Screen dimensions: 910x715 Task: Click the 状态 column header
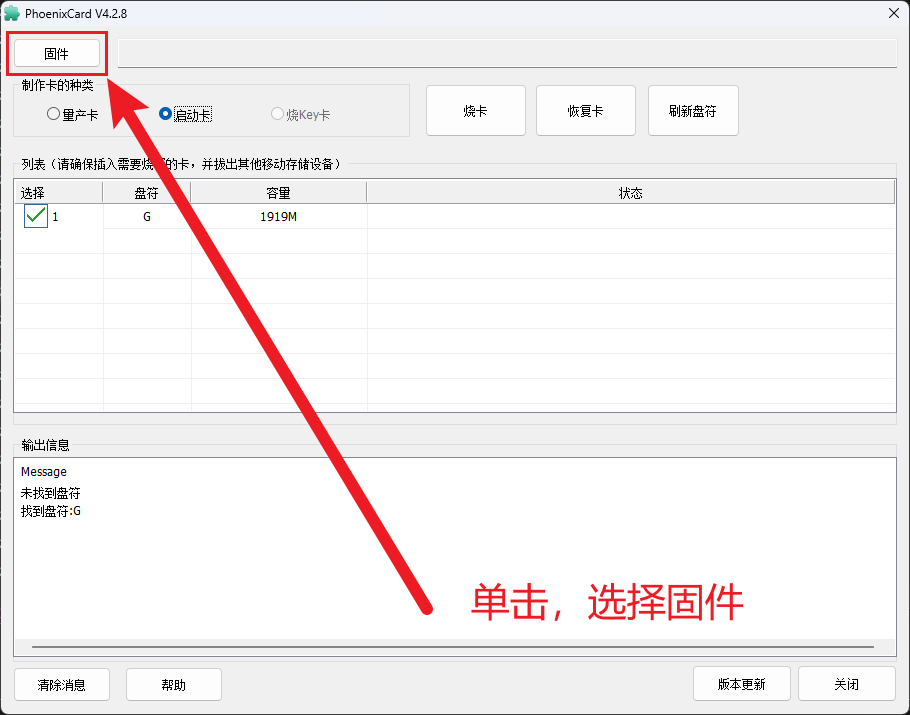(630, 193)
